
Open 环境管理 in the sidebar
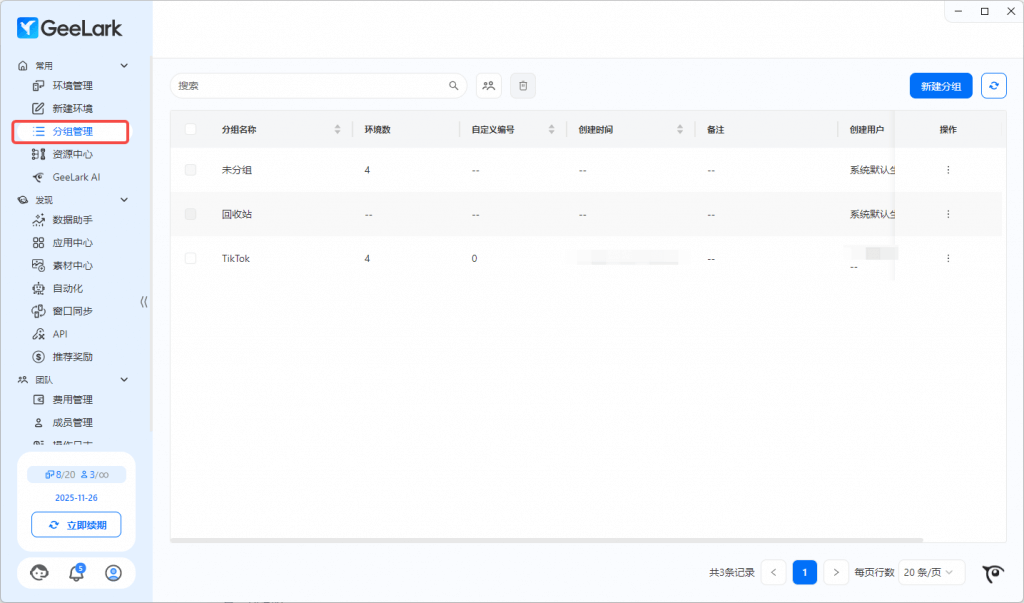72,86
